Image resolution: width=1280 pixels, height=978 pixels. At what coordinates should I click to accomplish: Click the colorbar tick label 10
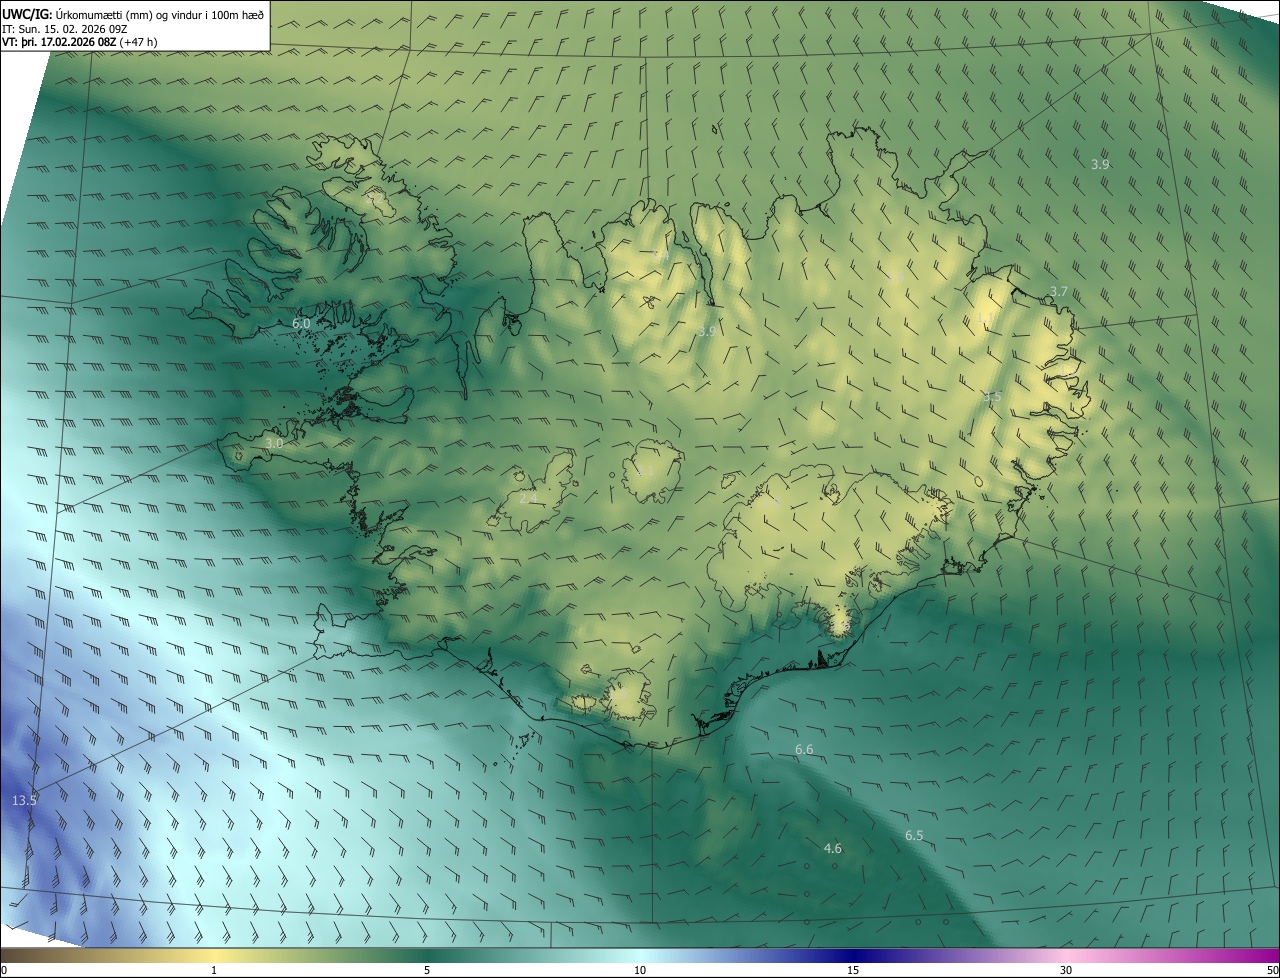(x=640, y=971)
